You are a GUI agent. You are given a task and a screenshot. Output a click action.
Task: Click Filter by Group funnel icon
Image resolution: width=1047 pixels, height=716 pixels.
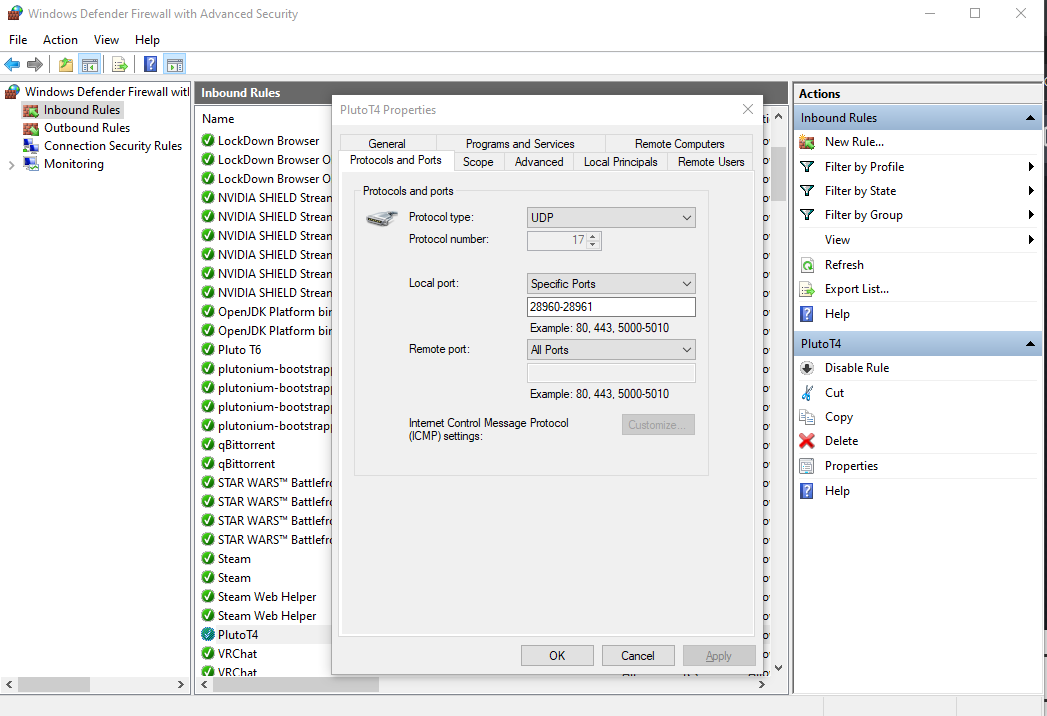(x=807, y=215)
